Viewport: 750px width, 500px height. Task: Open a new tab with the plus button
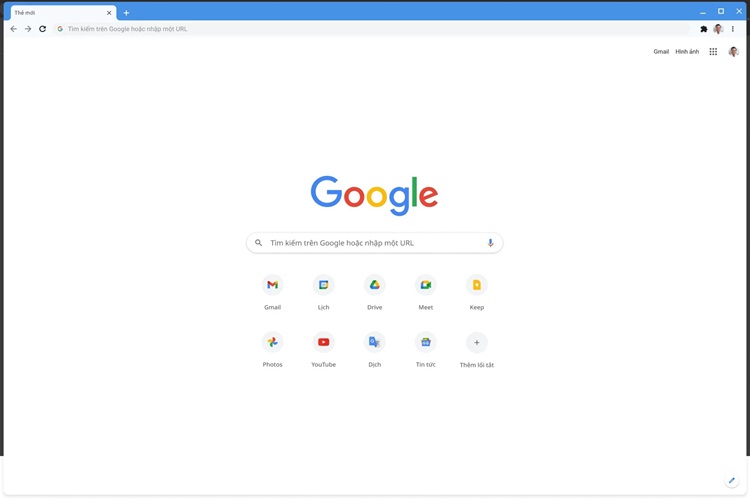tap(126, 13)
